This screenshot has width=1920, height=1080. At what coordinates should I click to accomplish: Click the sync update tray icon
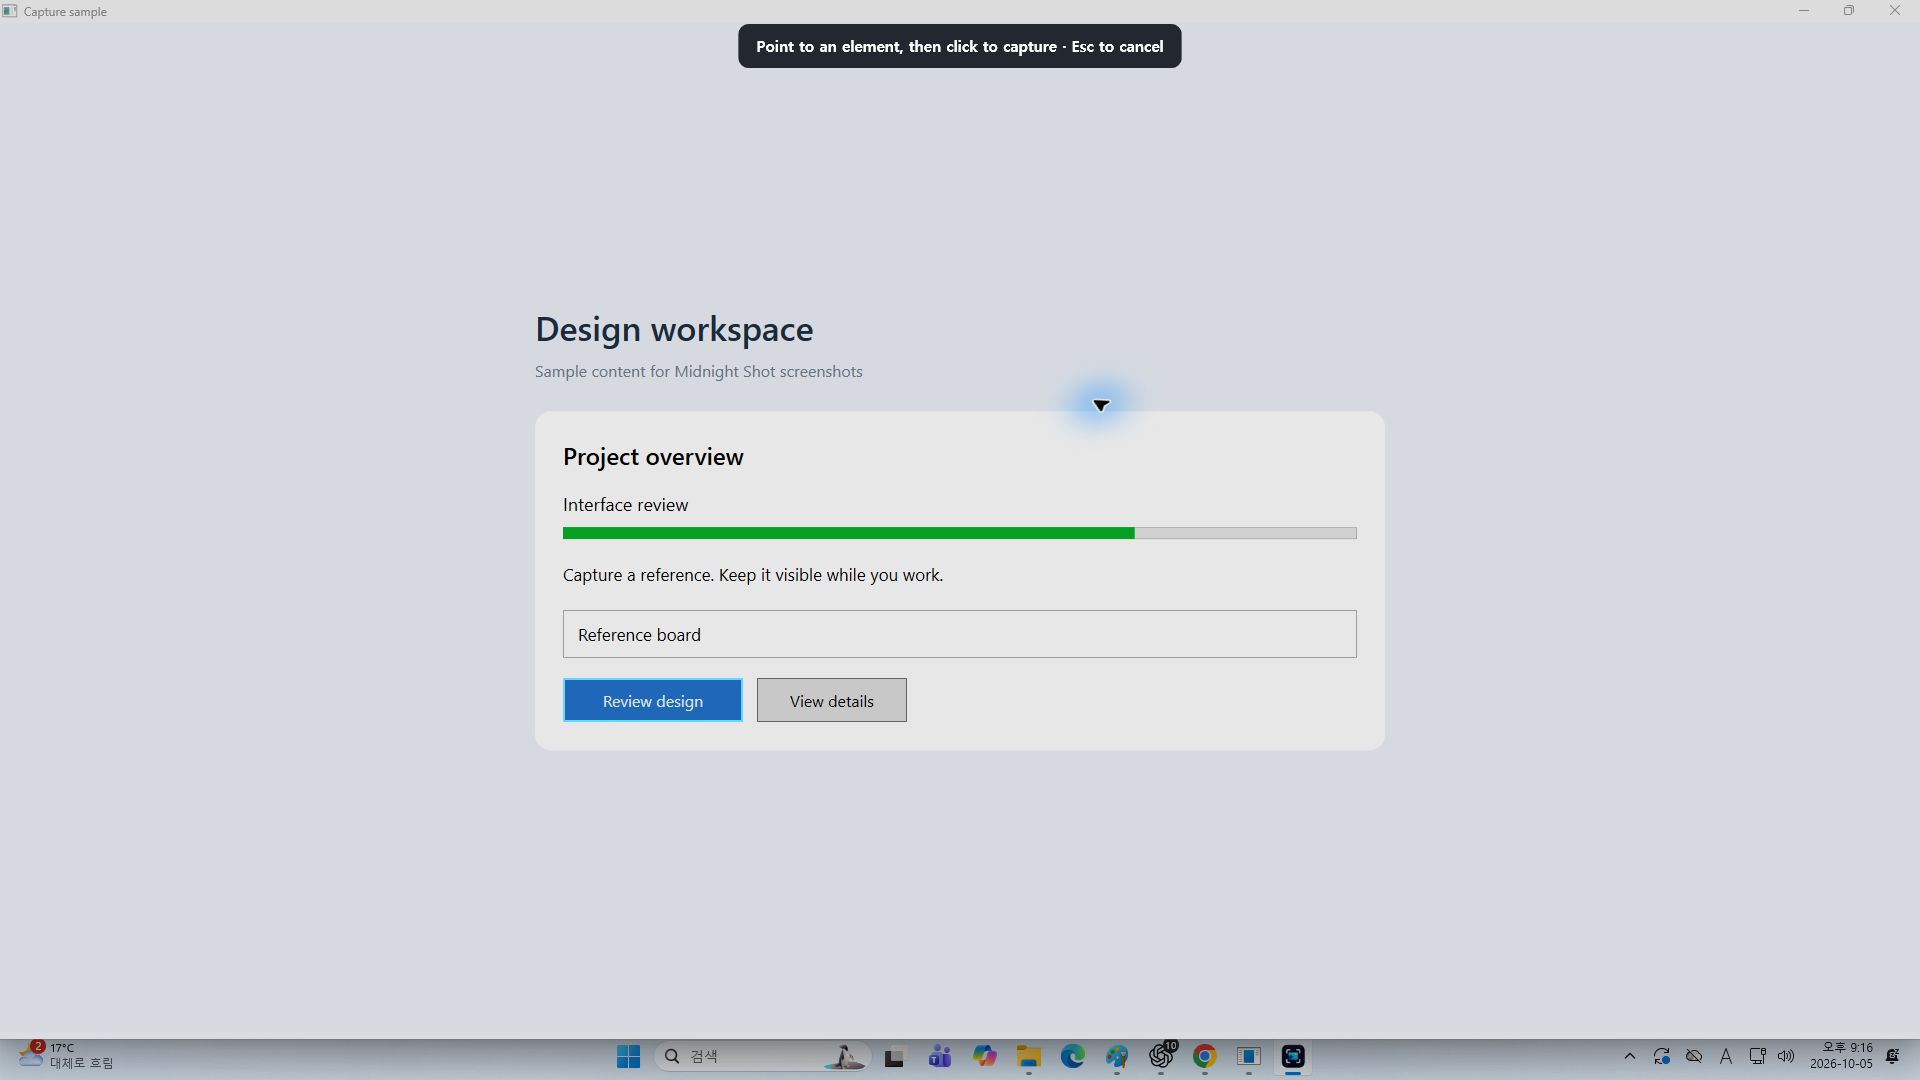tap(1662, 1056)
